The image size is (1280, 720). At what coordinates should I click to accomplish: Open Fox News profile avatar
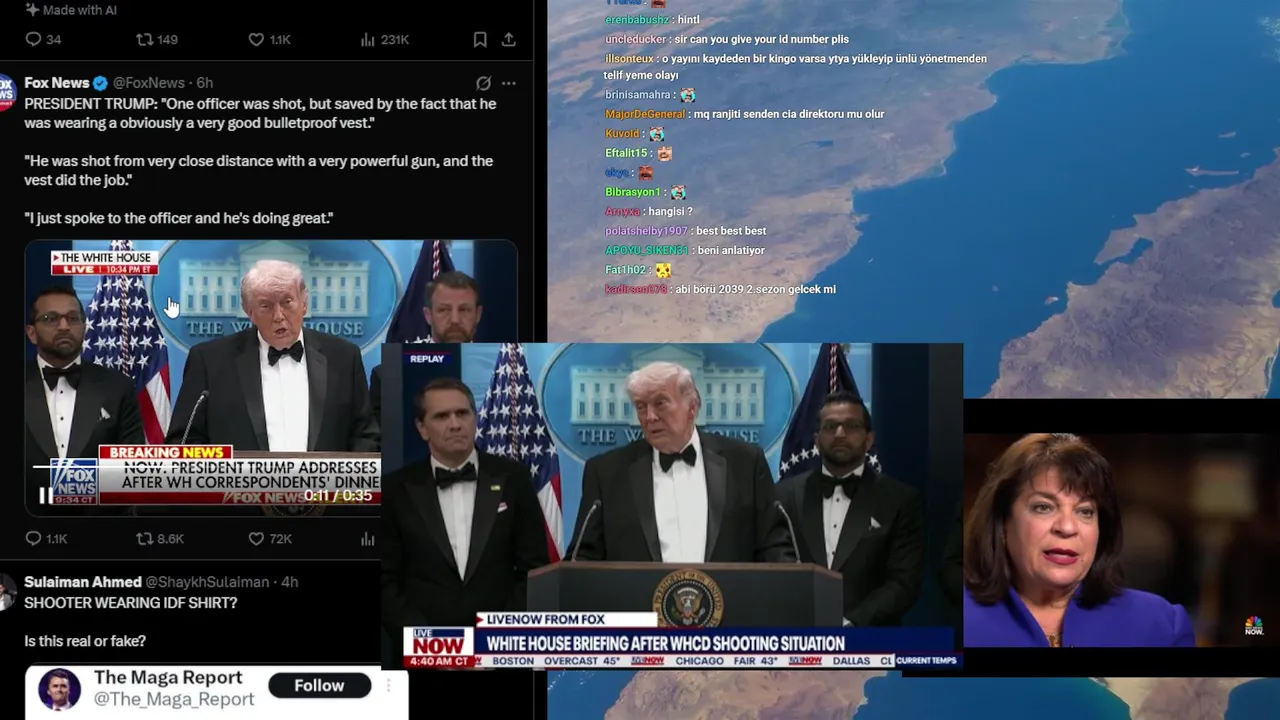(x=6, y=90)
